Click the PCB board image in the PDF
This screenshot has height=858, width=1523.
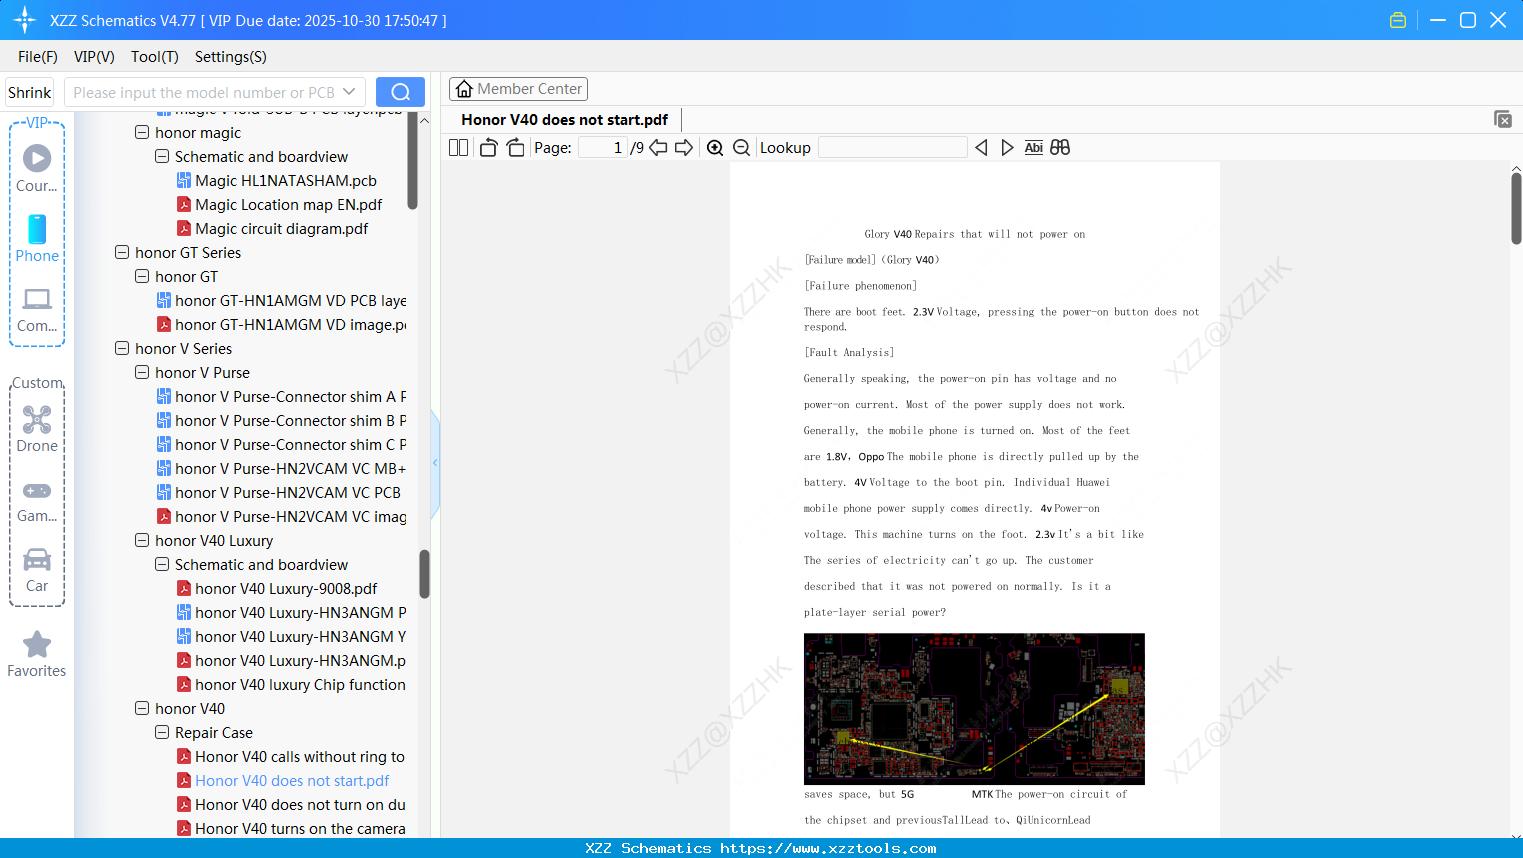click(974, 709)
